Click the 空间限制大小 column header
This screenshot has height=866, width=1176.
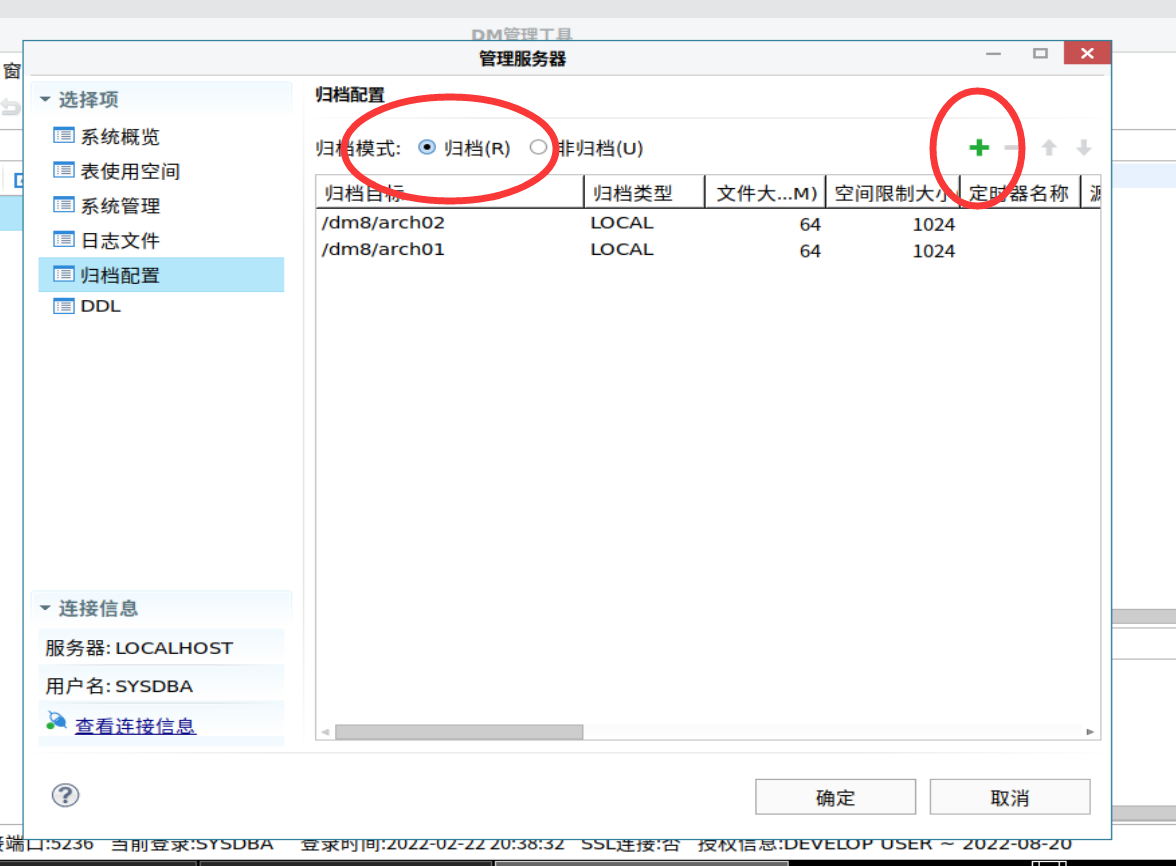892,193
